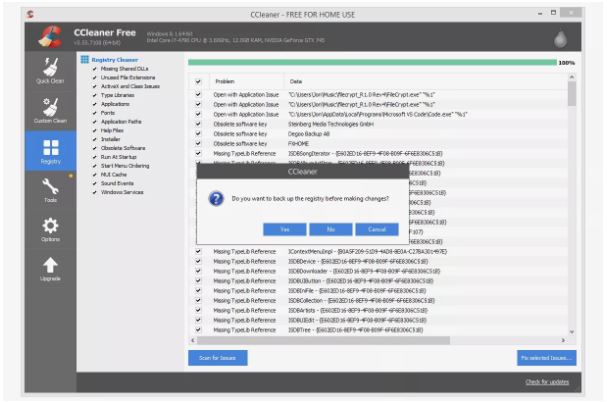607x402 pixels.
Task: Open the Options gear section
Action: (x=50, y=230)
